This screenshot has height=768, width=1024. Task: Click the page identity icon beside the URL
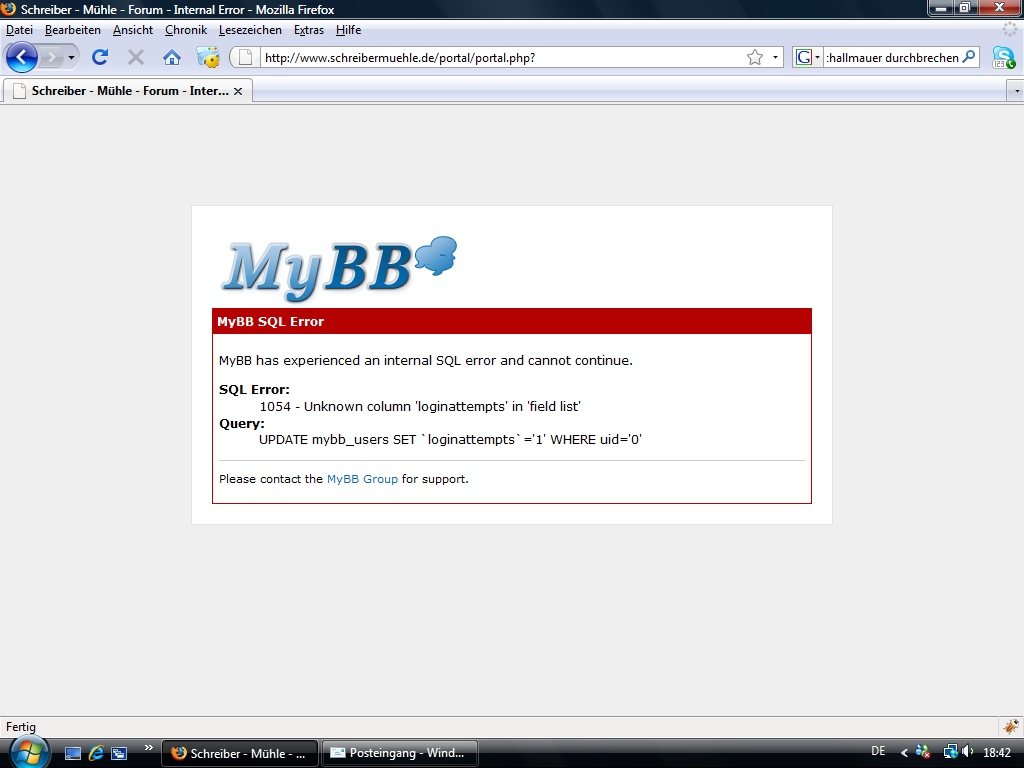pyautogui.click(x=246, y=57)
